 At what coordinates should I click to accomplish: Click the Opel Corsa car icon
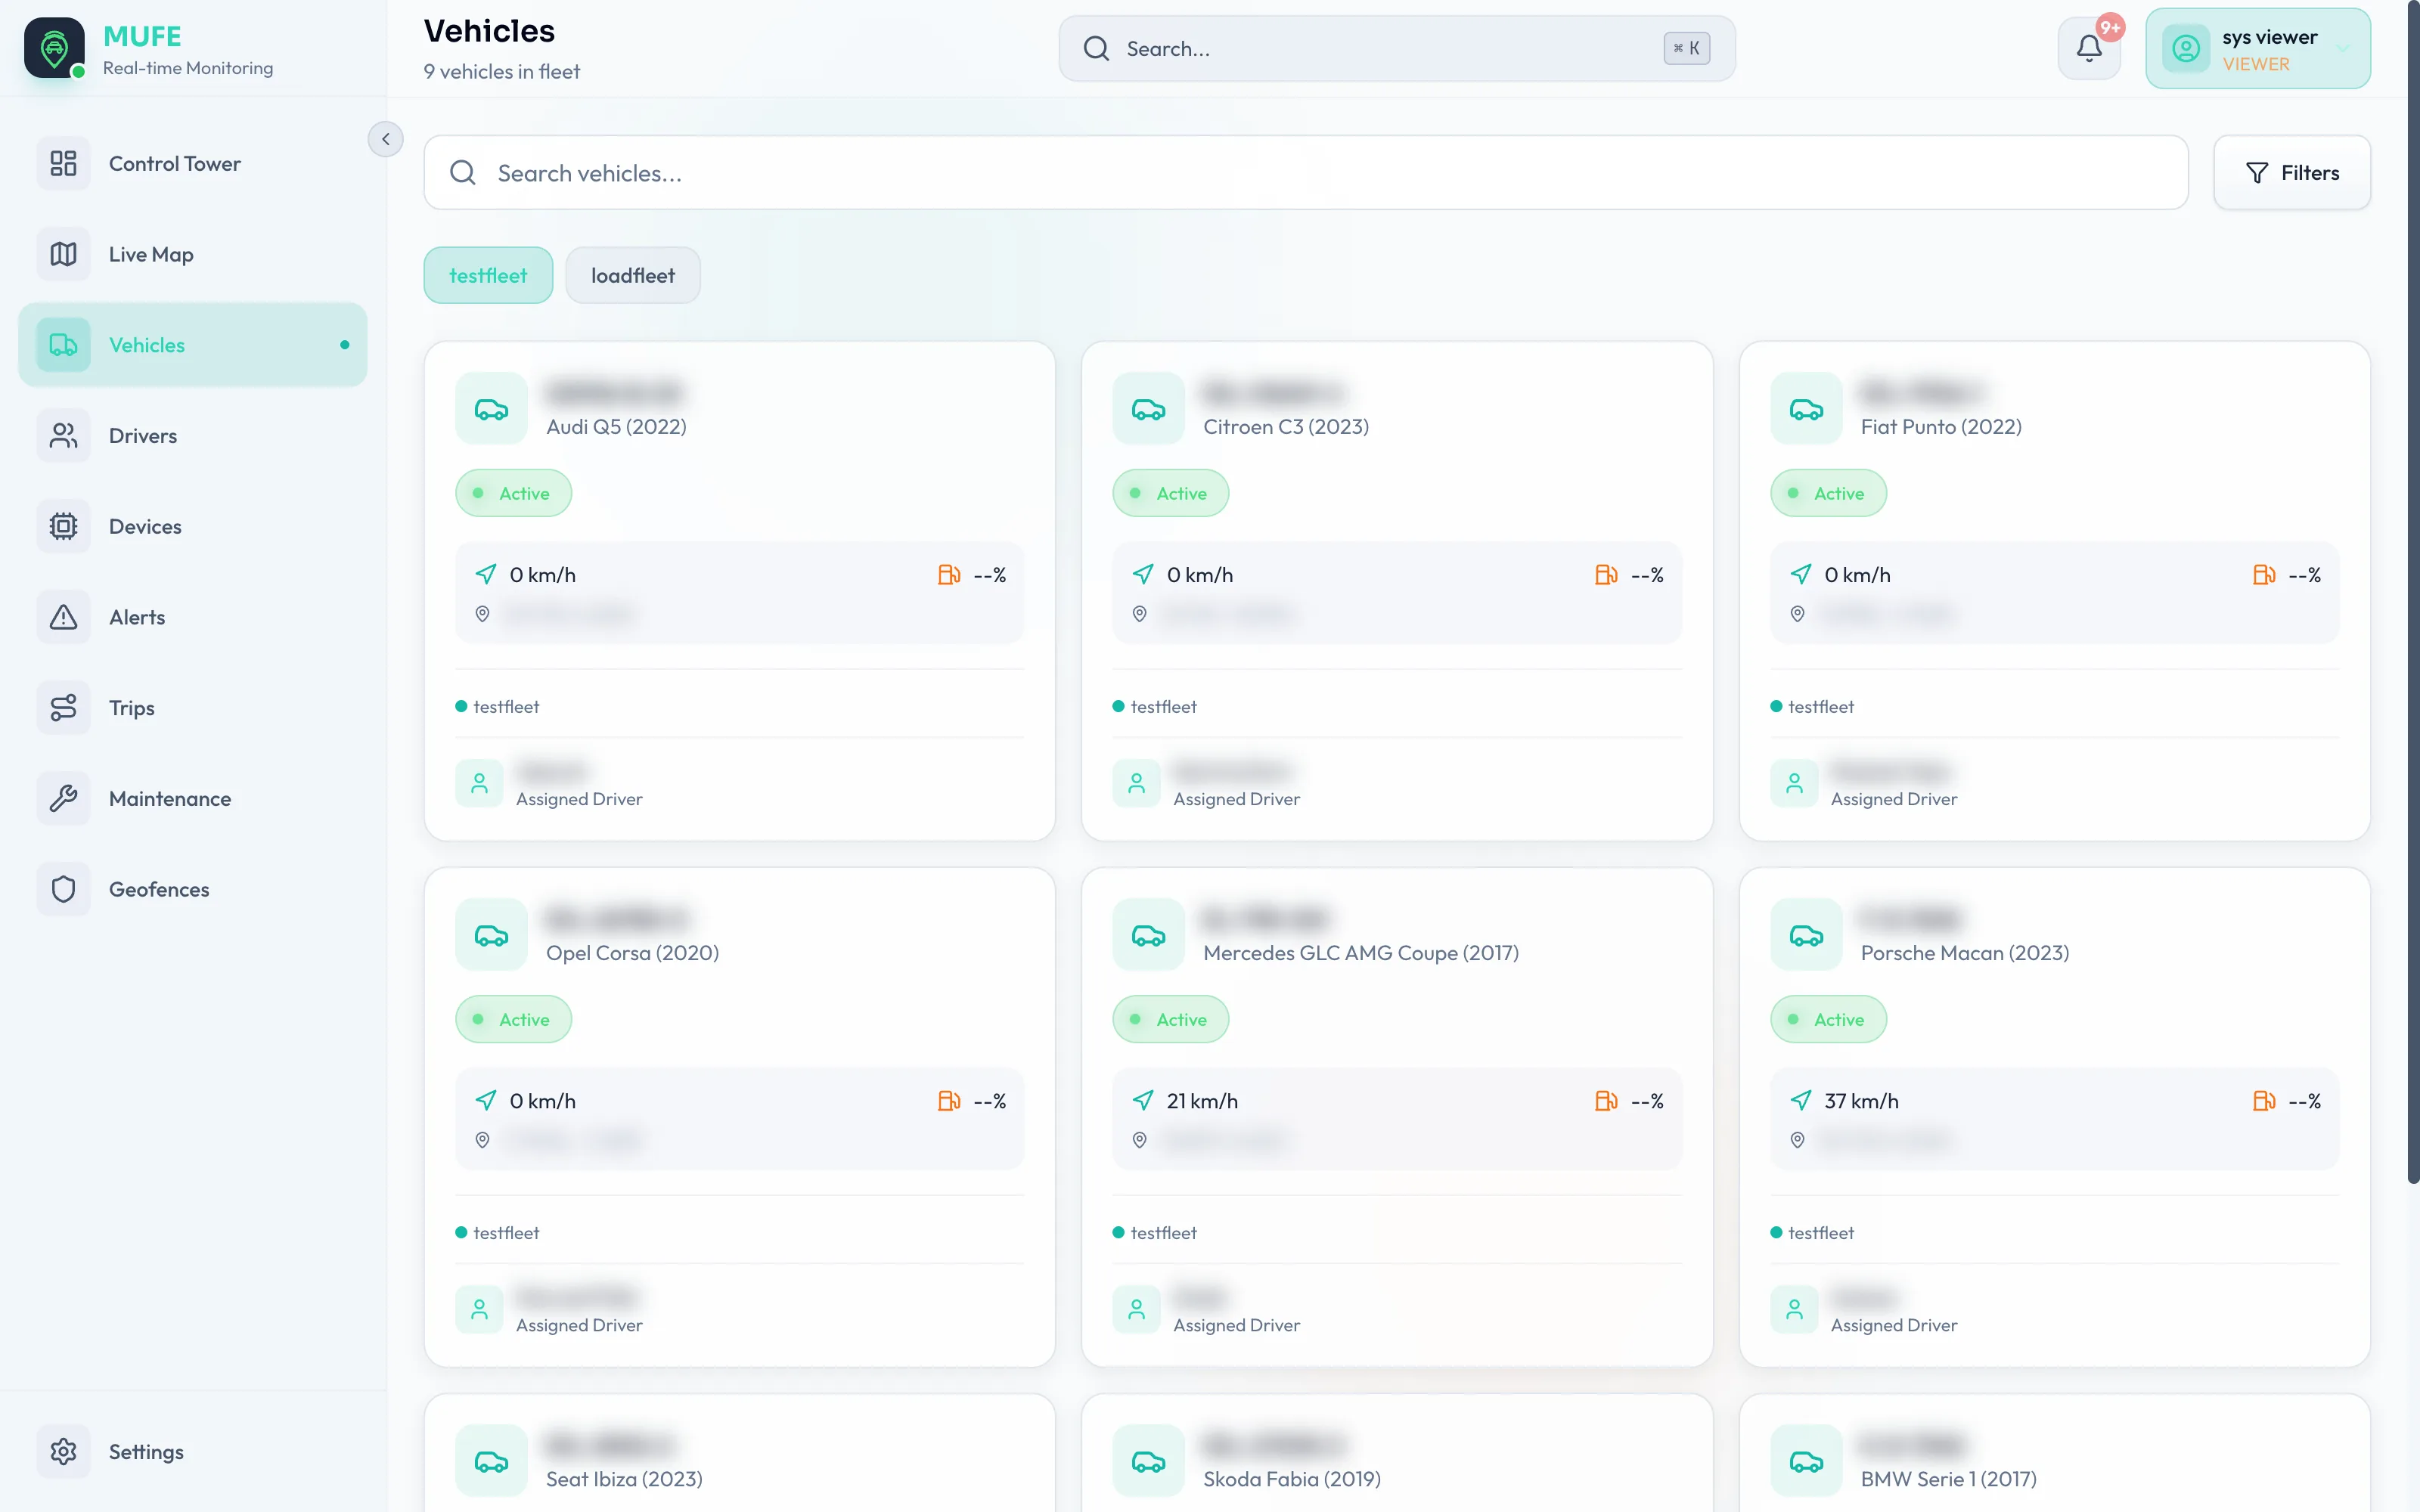coord(491,935)
